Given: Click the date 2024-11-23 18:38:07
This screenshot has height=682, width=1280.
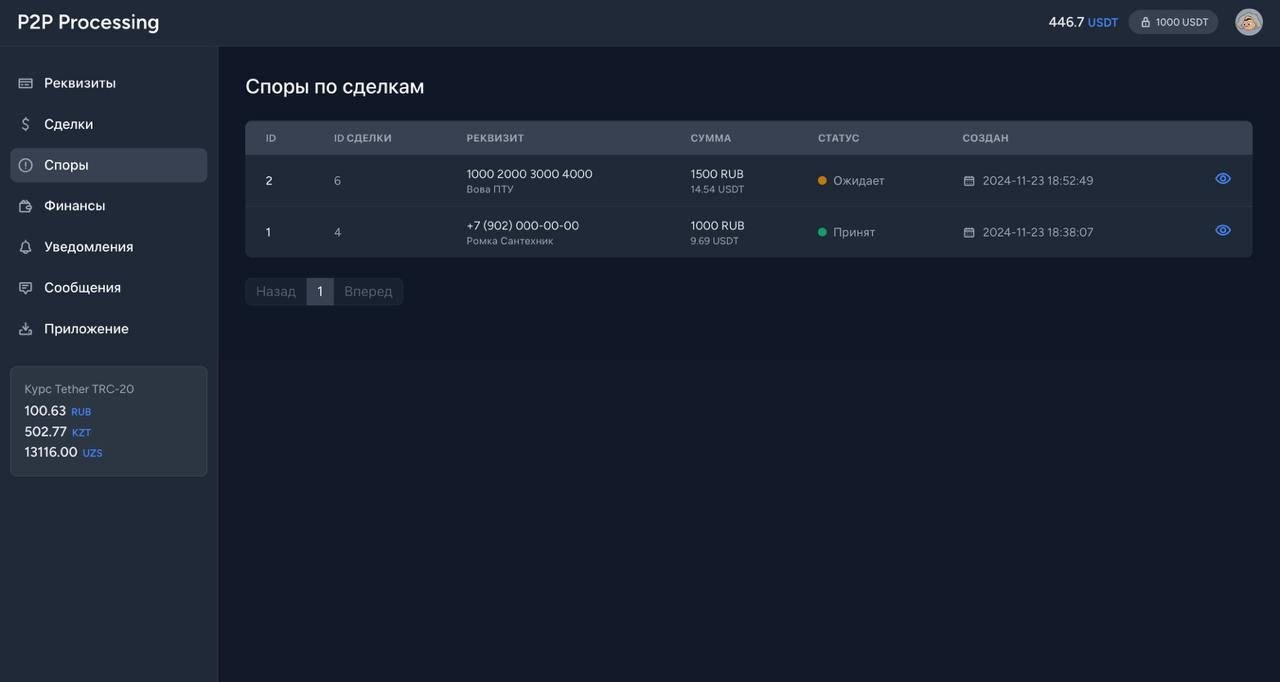Looking at the screenshot, I should [x=1038, y=232].
